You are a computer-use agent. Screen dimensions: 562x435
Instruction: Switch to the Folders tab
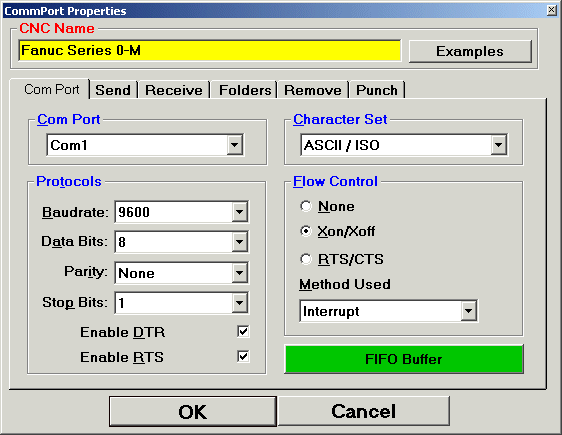(x=245, y=90)
